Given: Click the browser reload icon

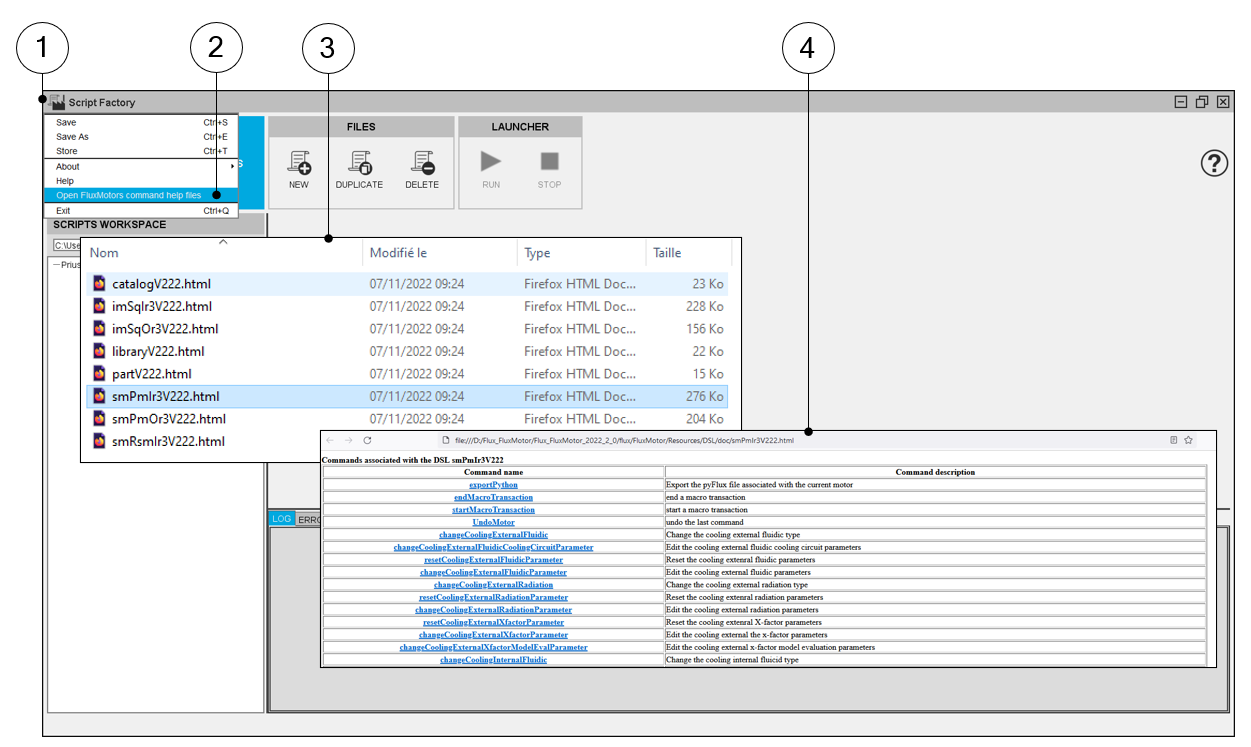Looking at the screenshot, I should pos(367,440).
